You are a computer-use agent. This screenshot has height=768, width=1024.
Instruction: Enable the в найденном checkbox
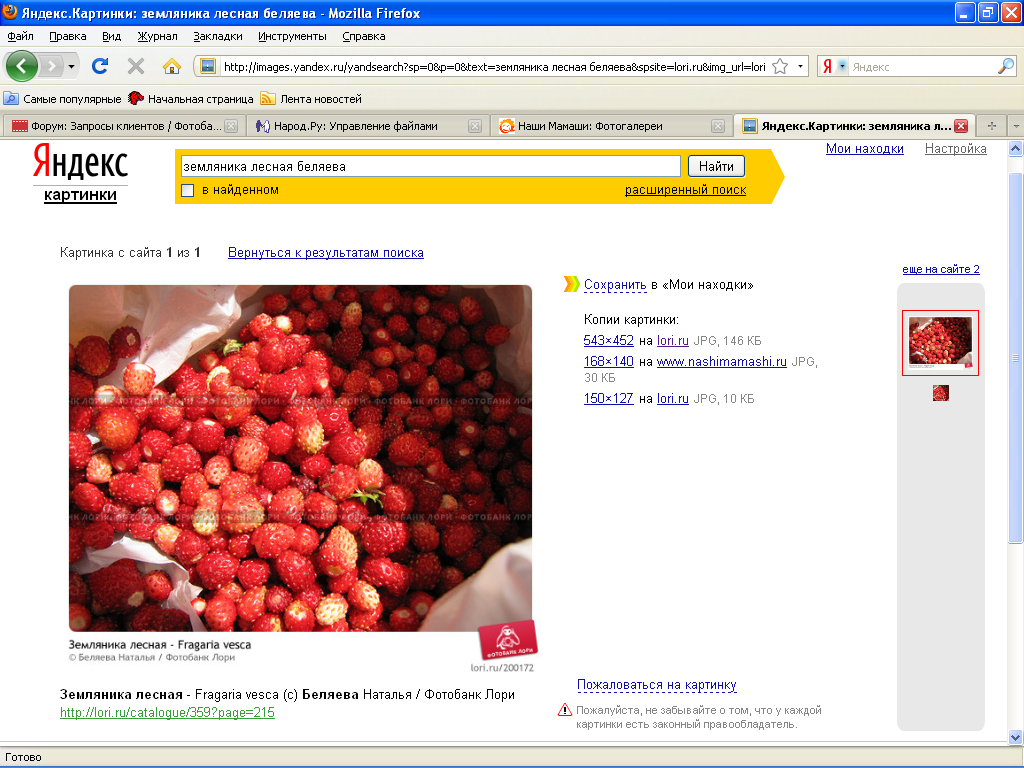[x=187, y=190]
